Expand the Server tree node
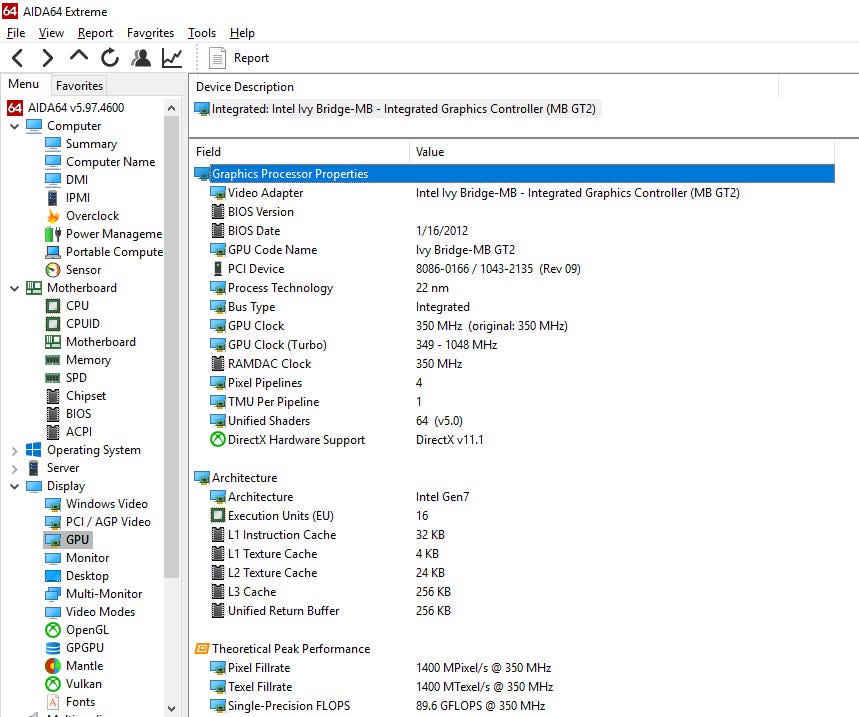Viewport: 859px width, 717px height. 14,468
